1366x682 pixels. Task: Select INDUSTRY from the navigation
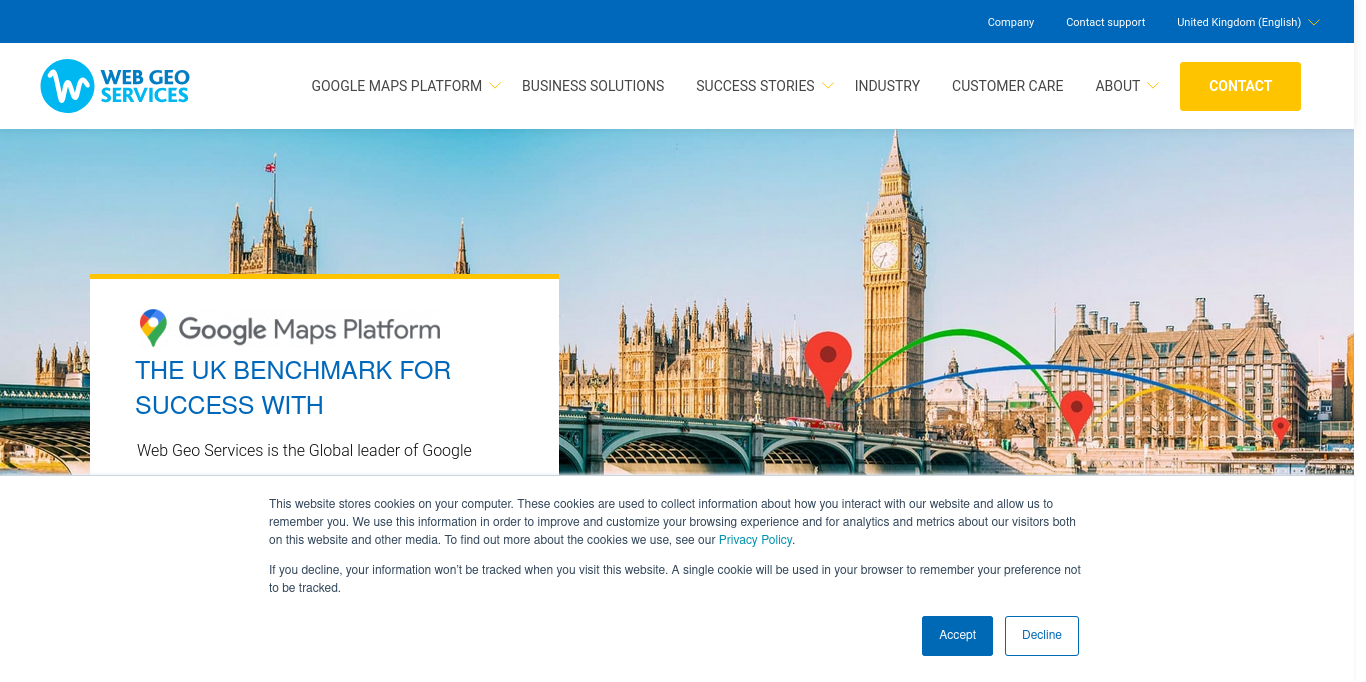pos(887,86)
